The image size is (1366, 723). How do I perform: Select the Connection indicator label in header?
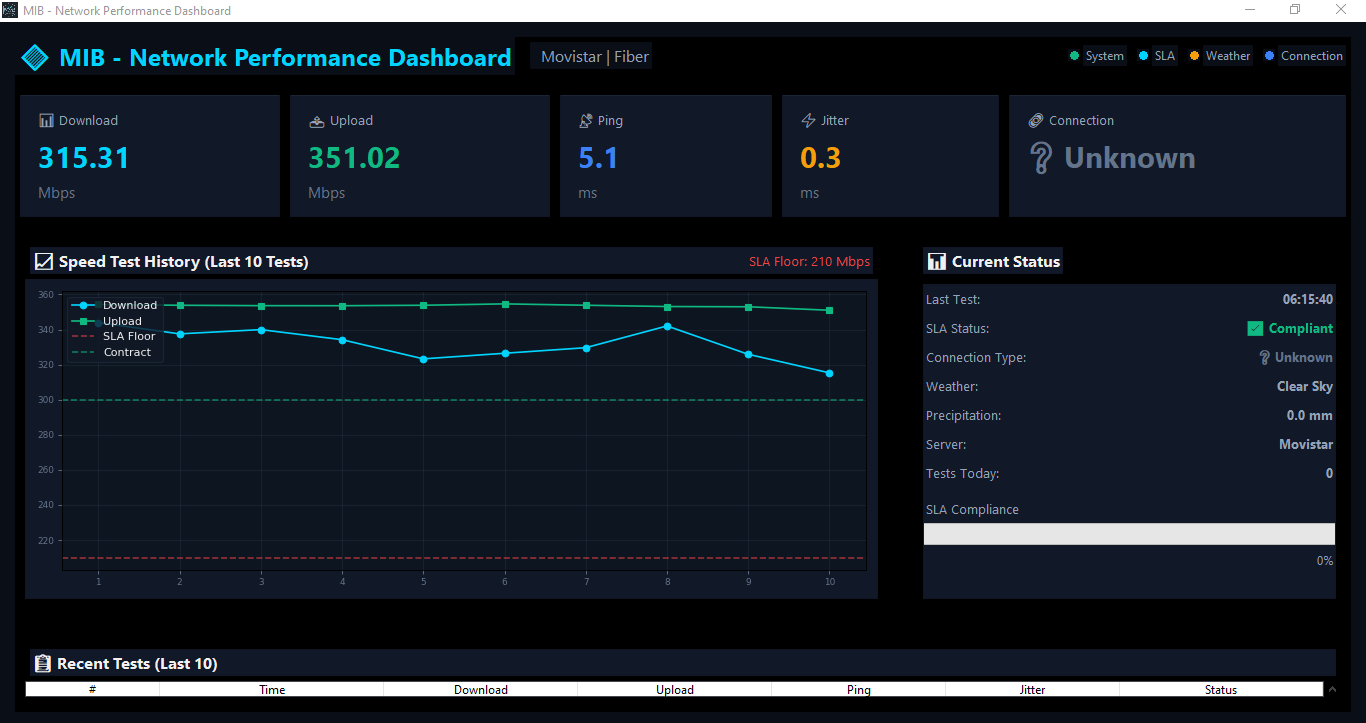[1312, 56]
